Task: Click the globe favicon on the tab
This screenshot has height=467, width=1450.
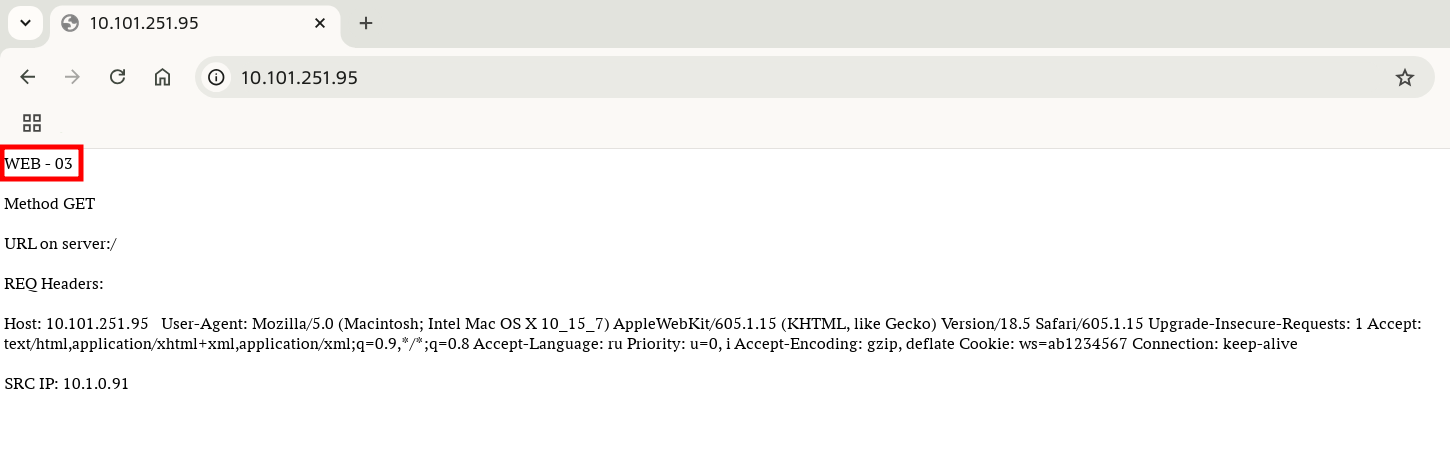Action: click(70, 23)
